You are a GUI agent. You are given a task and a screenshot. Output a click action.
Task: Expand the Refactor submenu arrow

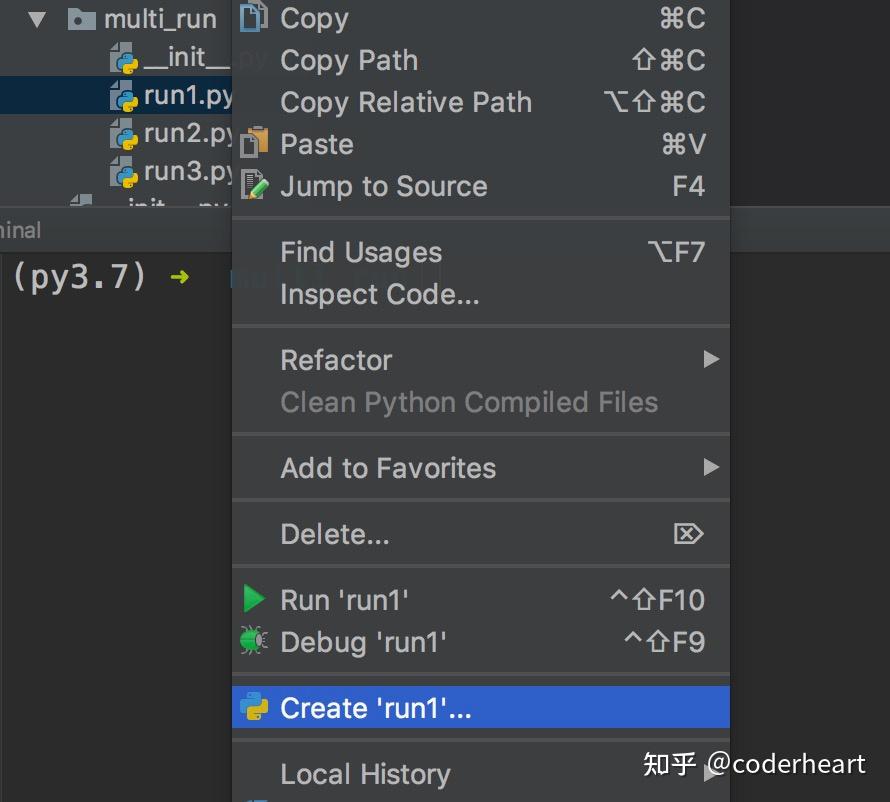[710, 359]
